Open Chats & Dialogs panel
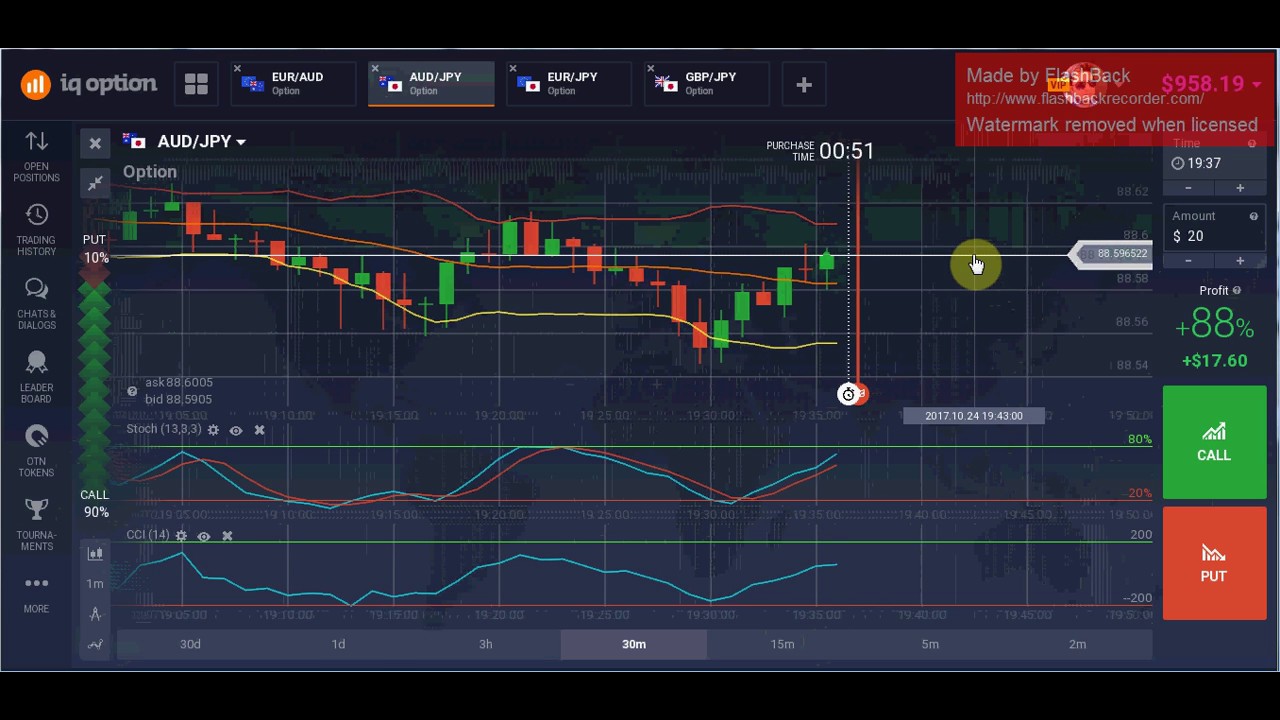This screenshot has width=1280, height=720. pyautogui.click(x=36, y=303)
